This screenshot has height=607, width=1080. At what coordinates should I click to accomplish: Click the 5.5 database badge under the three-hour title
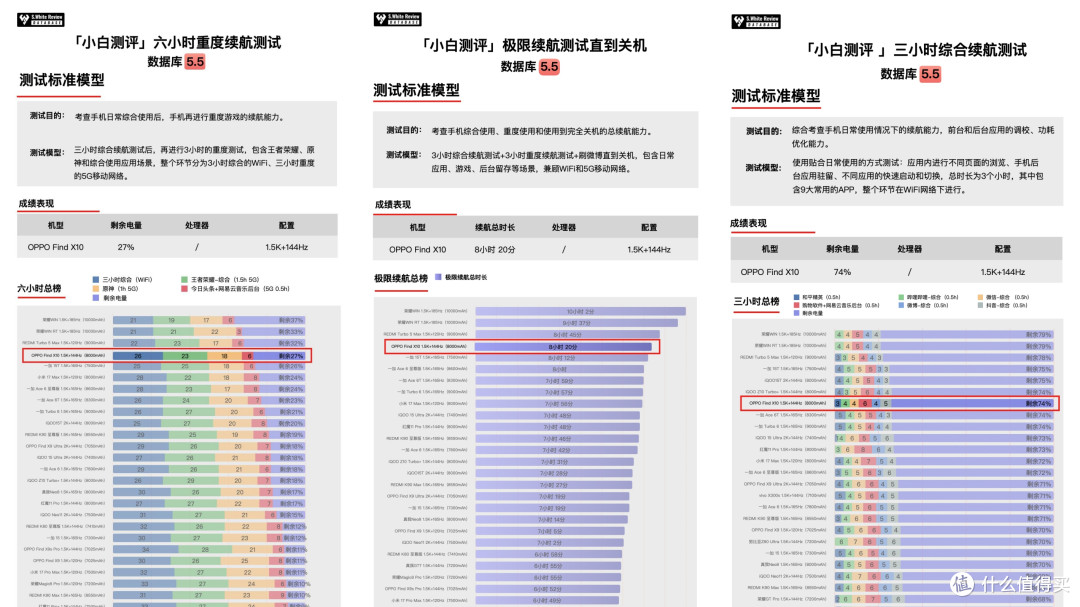[931, 74]
